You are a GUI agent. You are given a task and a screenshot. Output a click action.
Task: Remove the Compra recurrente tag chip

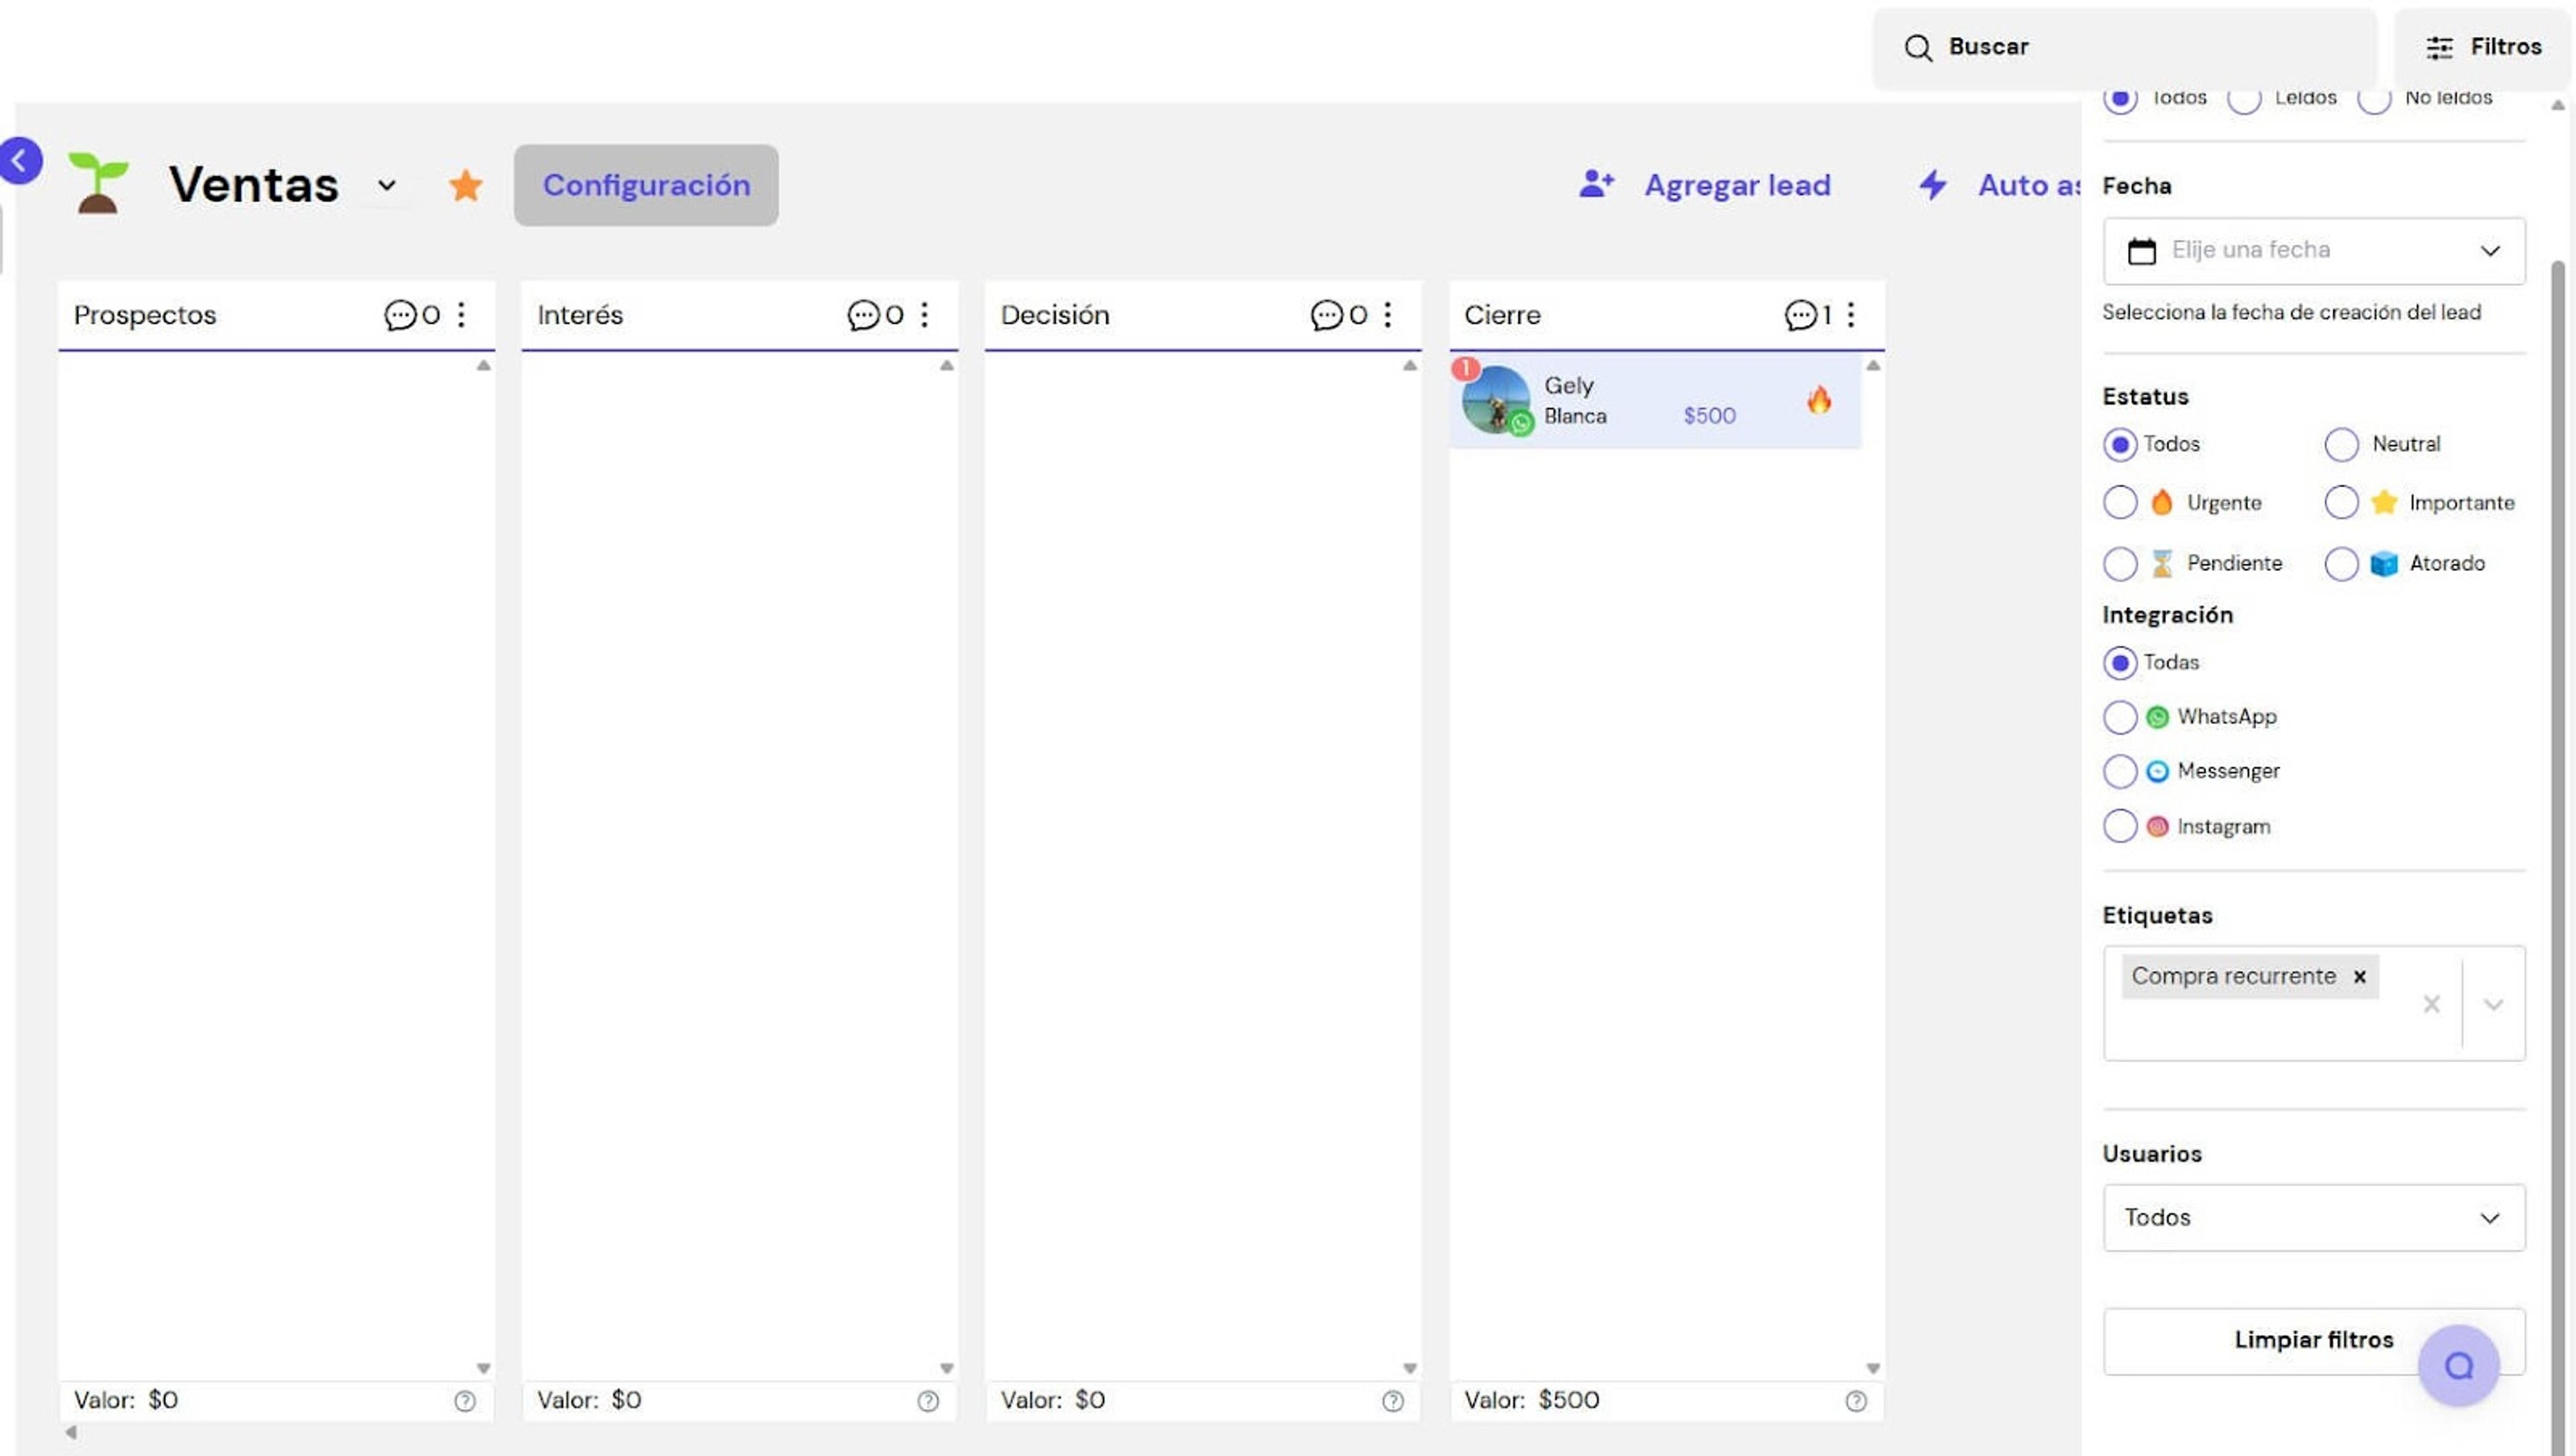coord(2360,977)
